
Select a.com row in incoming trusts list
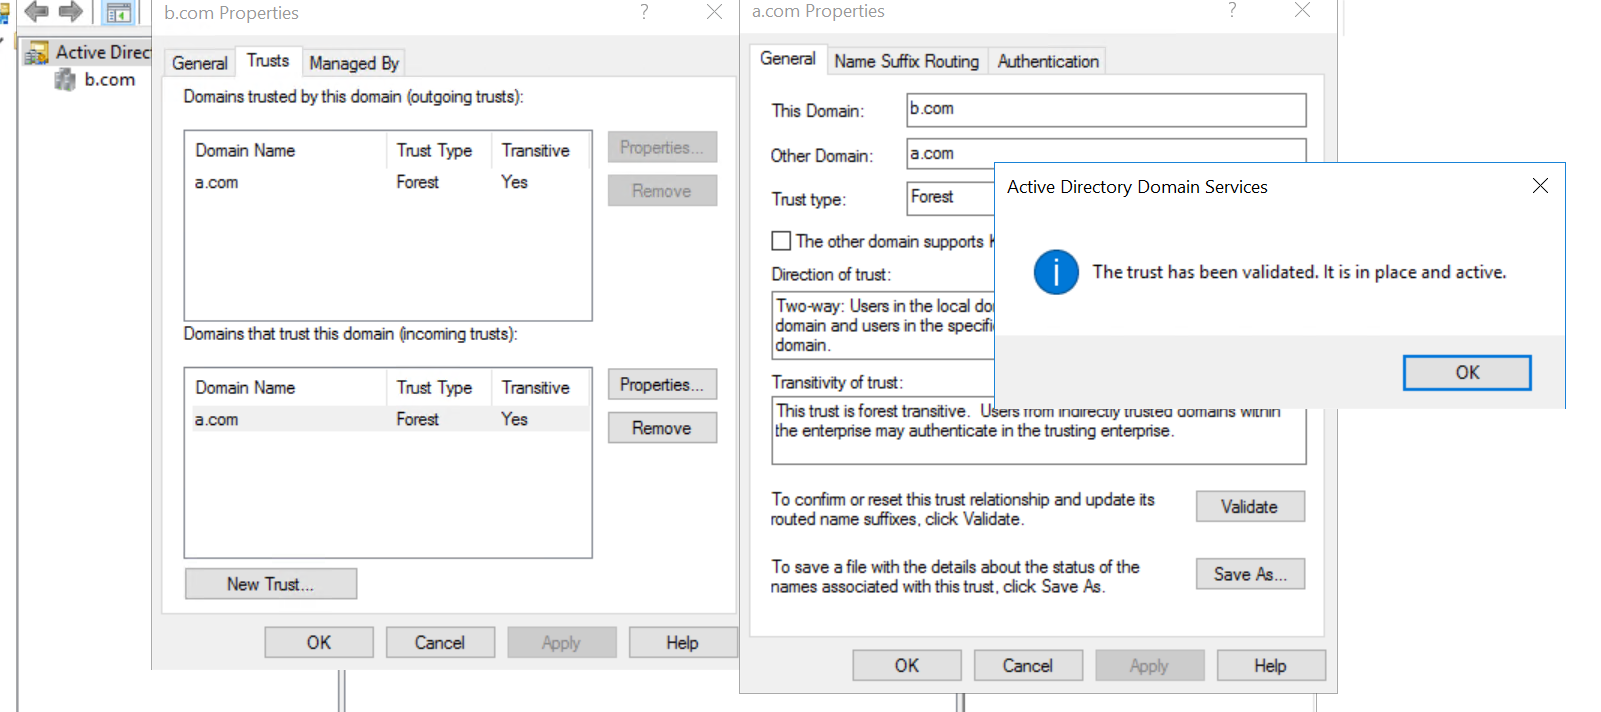388,419
